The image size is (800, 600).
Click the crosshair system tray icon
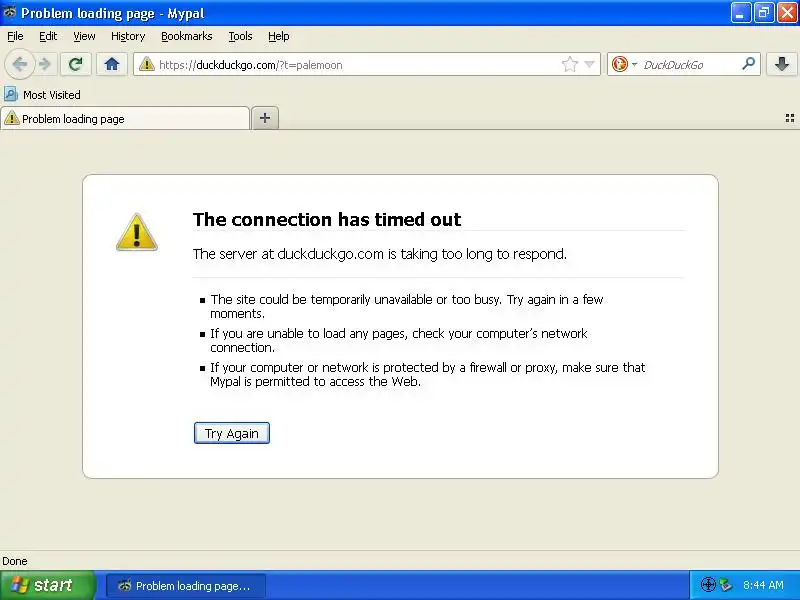tap(708, 585)
